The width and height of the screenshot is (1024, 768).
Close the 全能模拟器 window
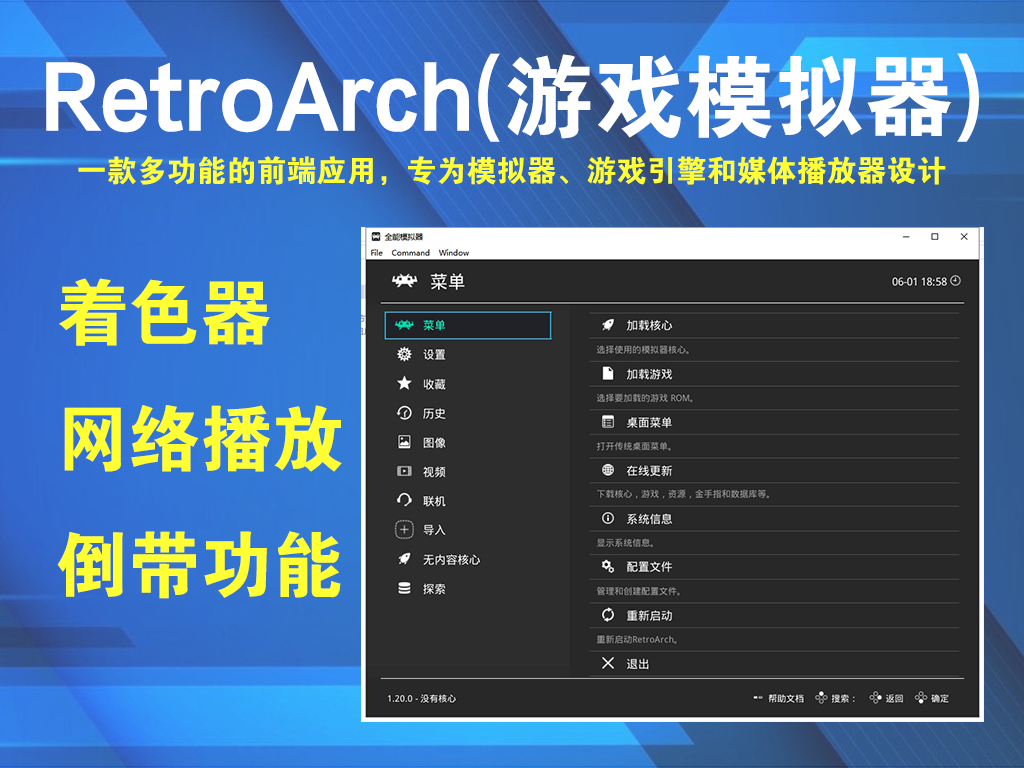964,236
